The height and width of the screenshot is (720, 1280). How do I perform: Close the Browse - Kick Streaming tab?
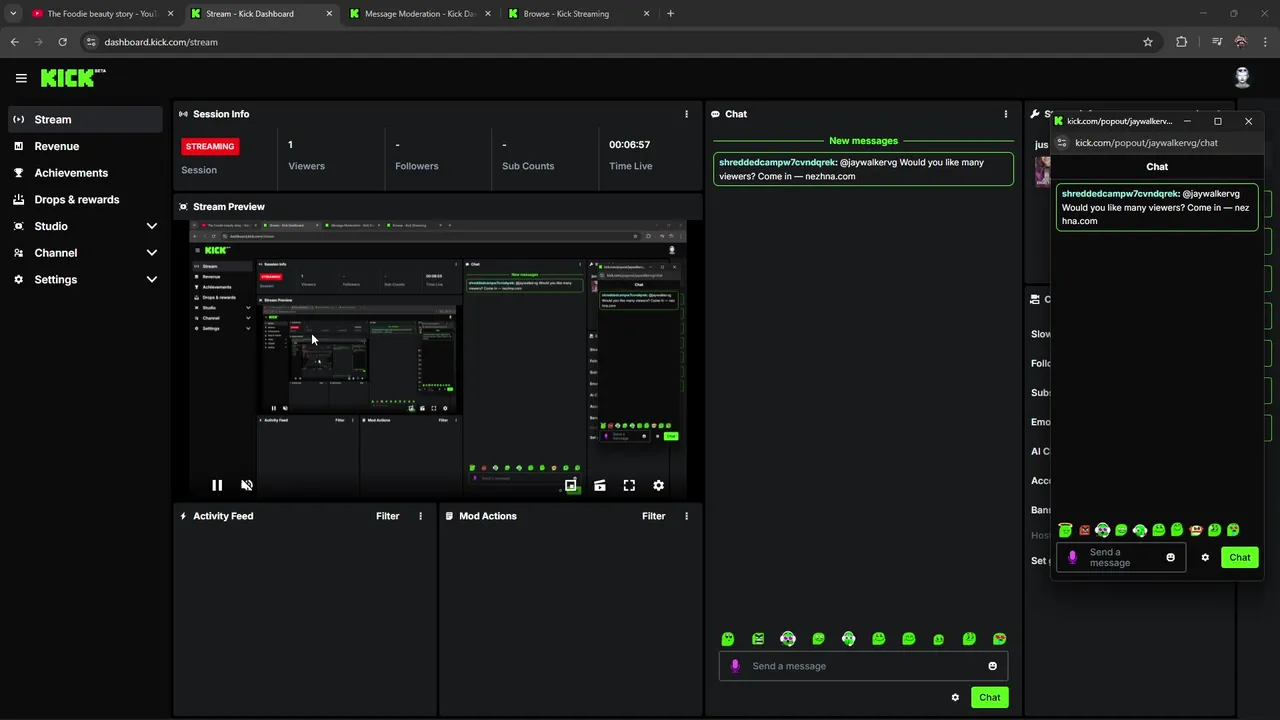coord(646,14)
